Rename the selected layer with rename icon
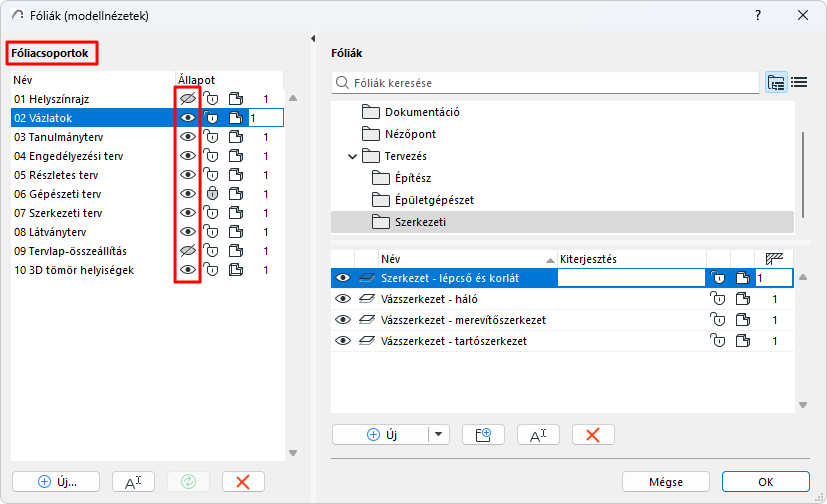The width and height of the screenshot is (827, 504). [538, 434]
